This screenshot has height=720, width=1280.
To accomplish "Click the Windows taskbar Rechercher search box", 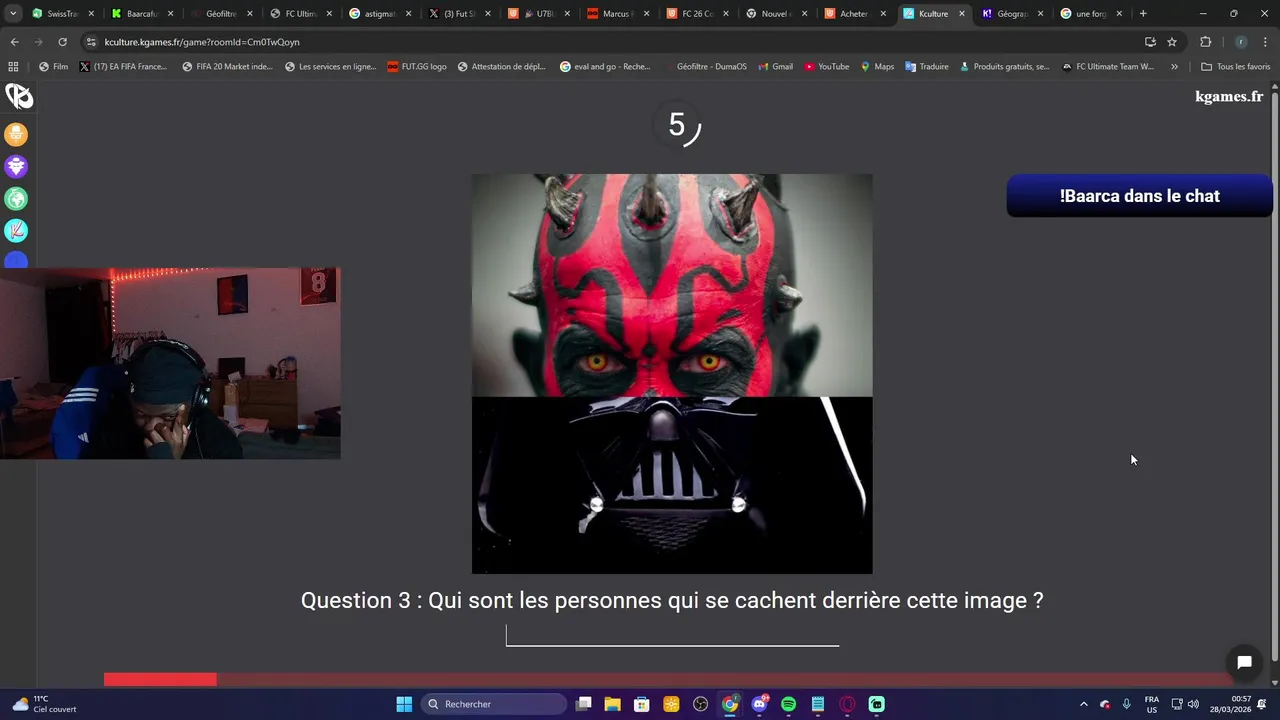I will pyautogui.click(x=494, y=704).
